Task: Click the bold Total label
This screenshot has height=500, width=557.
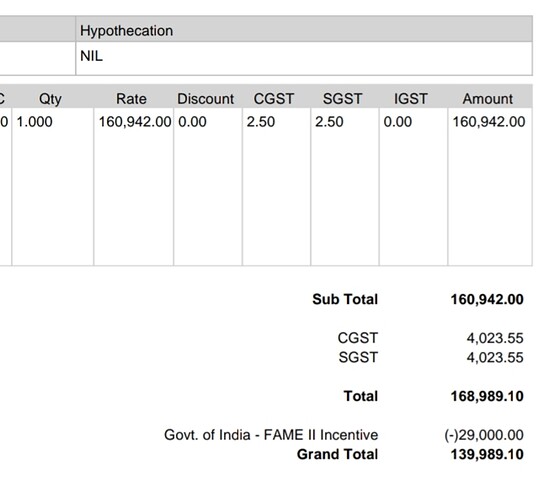Action: pos(361,396)
